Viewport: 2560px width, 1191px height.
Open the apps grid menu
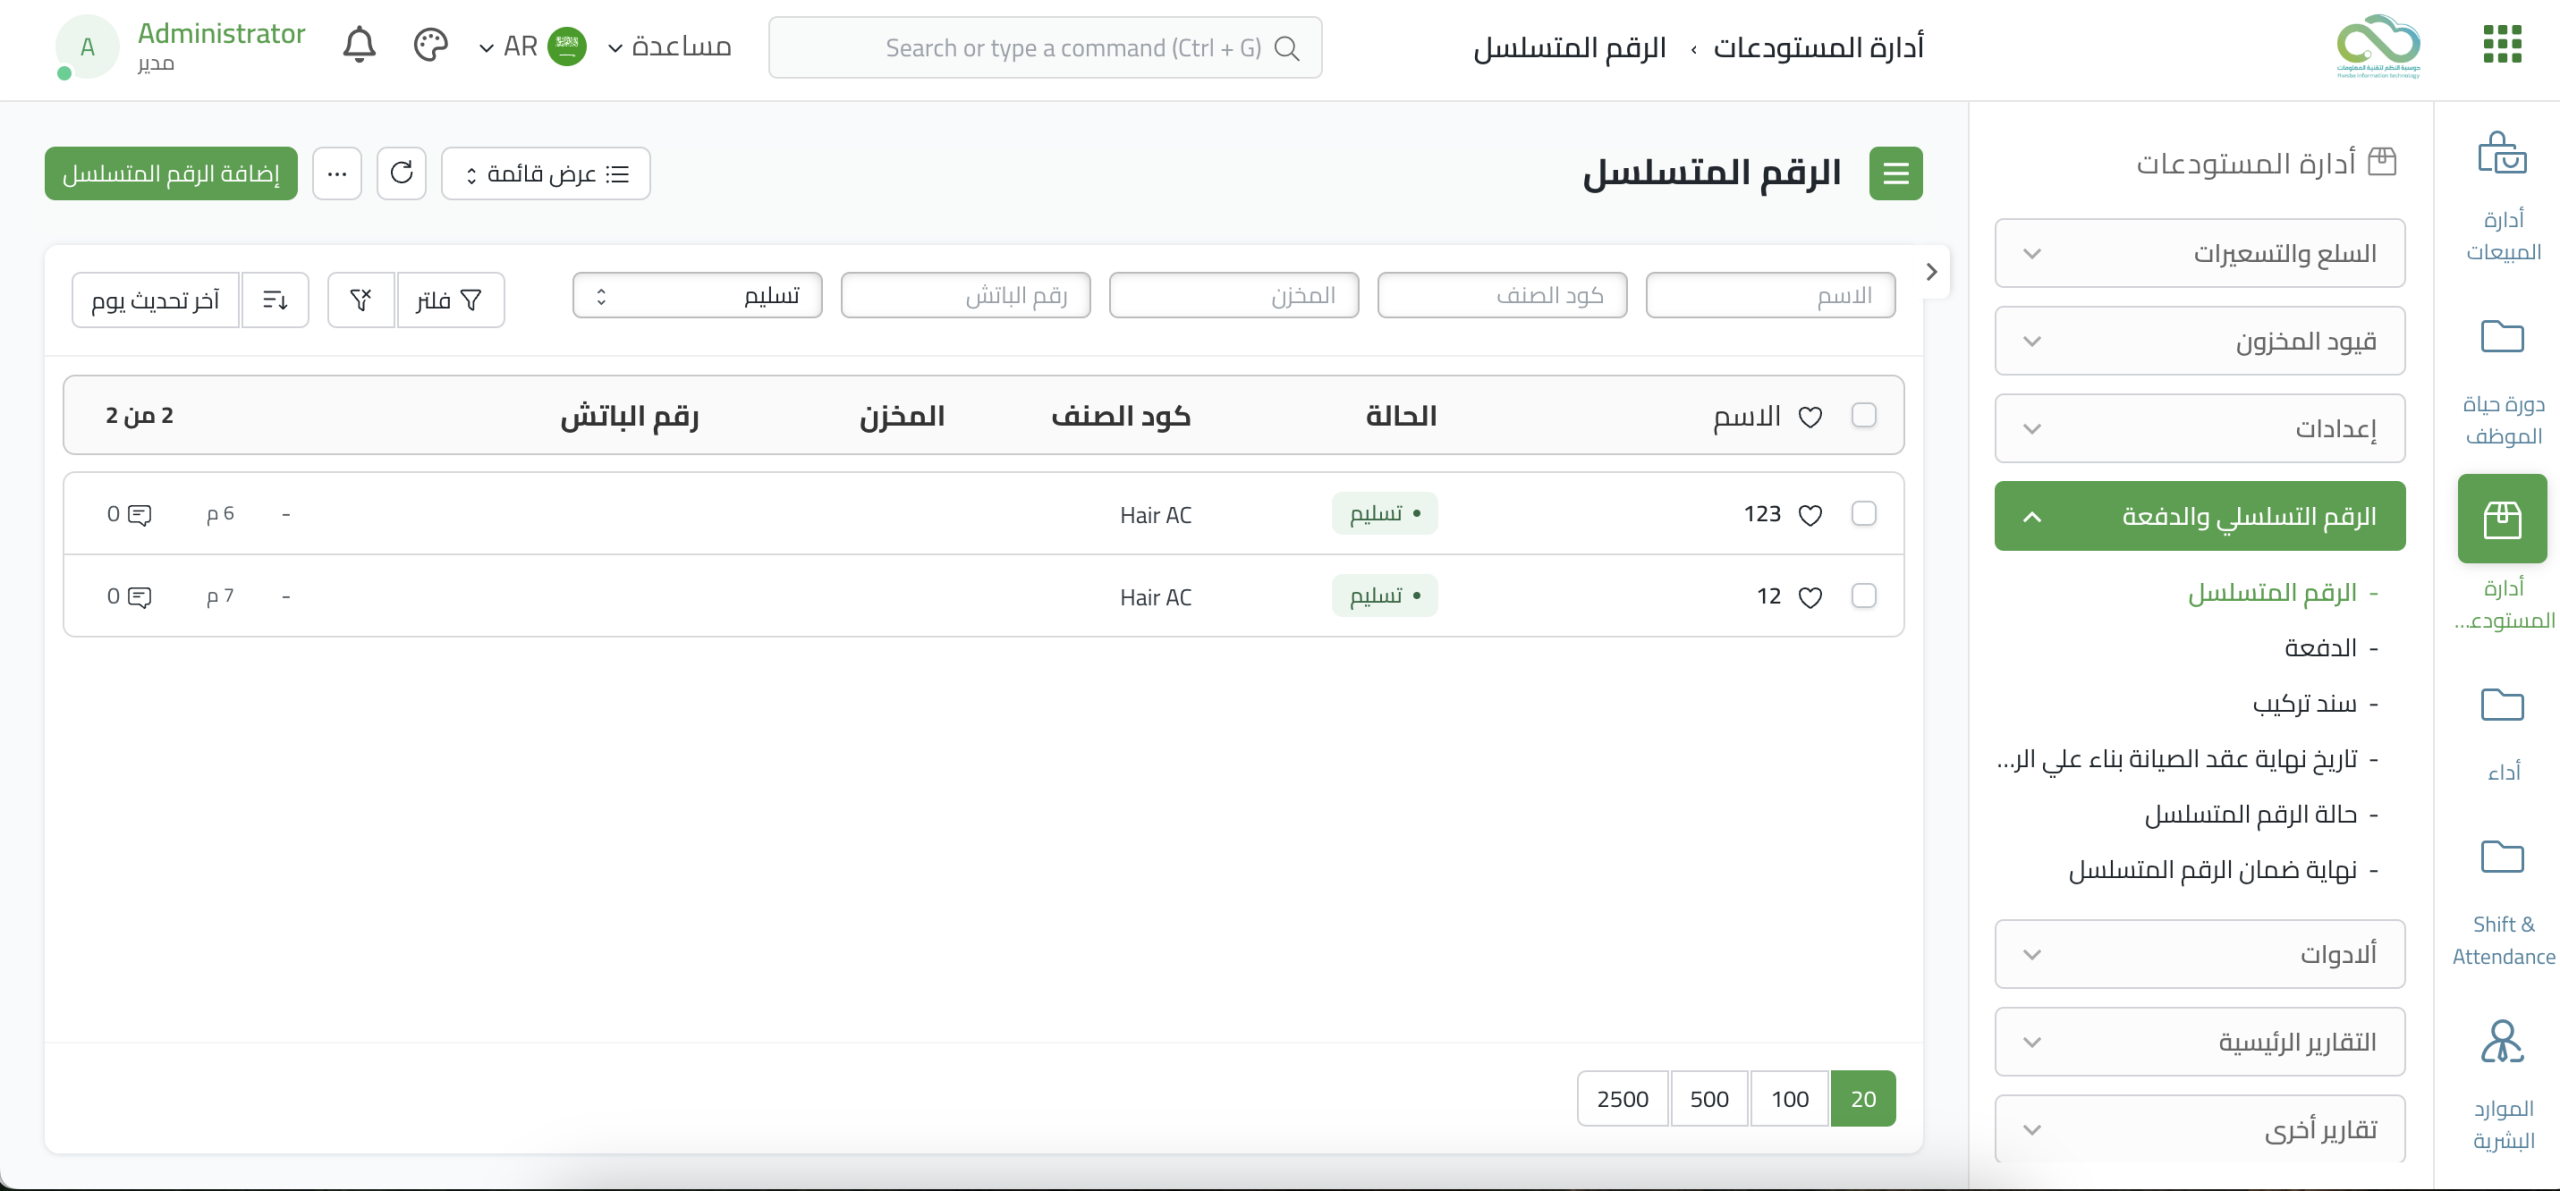click(x=2501, y=44)
